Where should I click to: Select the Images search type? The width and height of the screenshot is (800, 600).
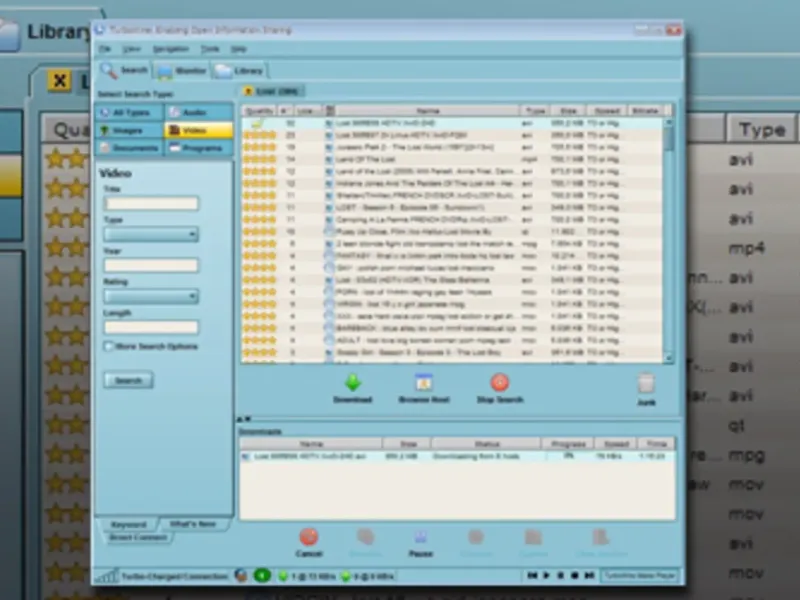130,131
